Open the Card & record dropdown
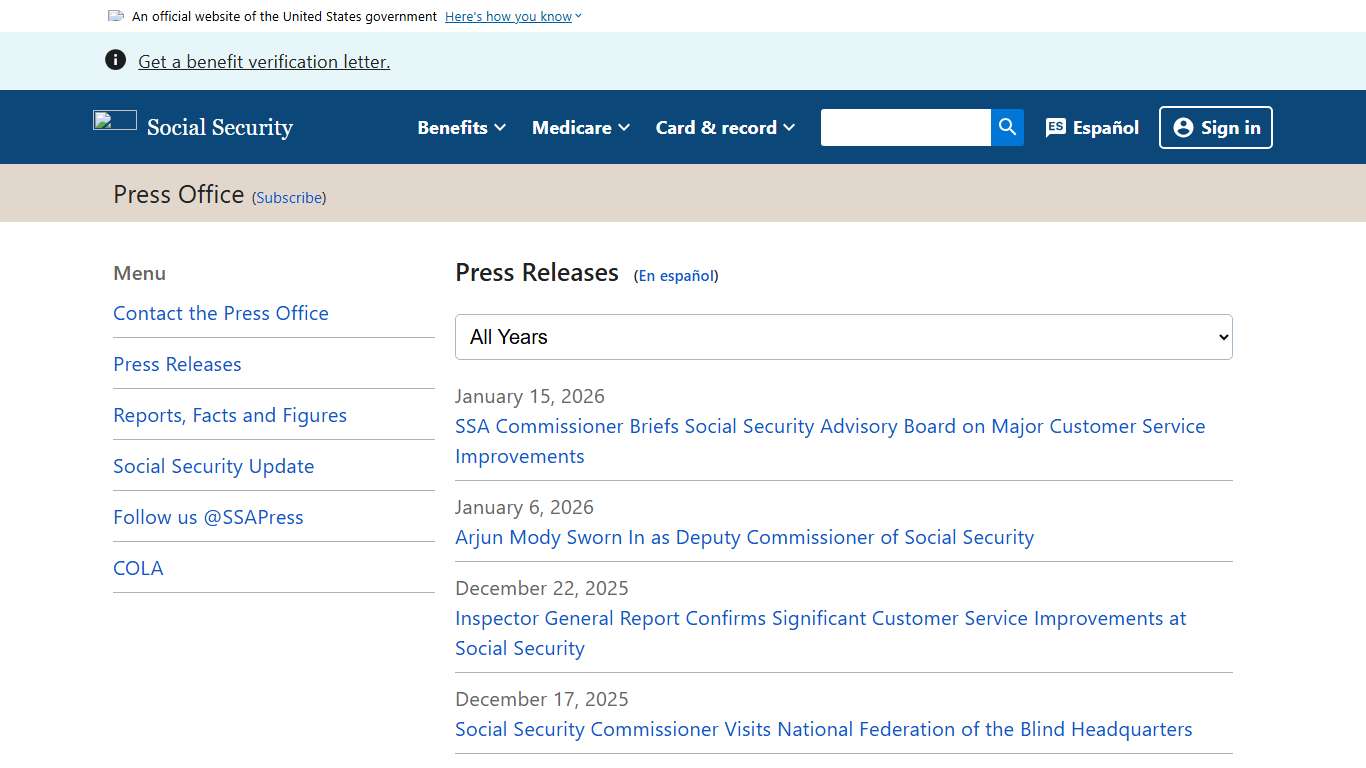This screenshot has height=768, width=1366. click(x=724, y=127)
